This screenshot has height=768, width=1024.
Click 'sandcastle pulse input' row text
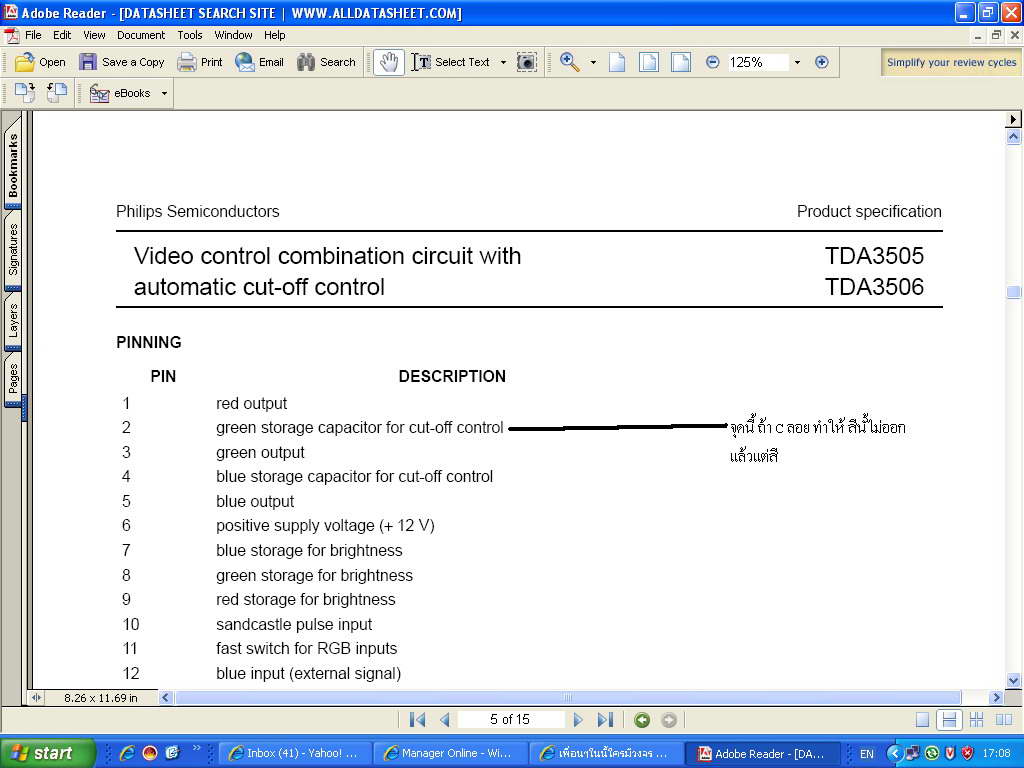tap(294, 624)
